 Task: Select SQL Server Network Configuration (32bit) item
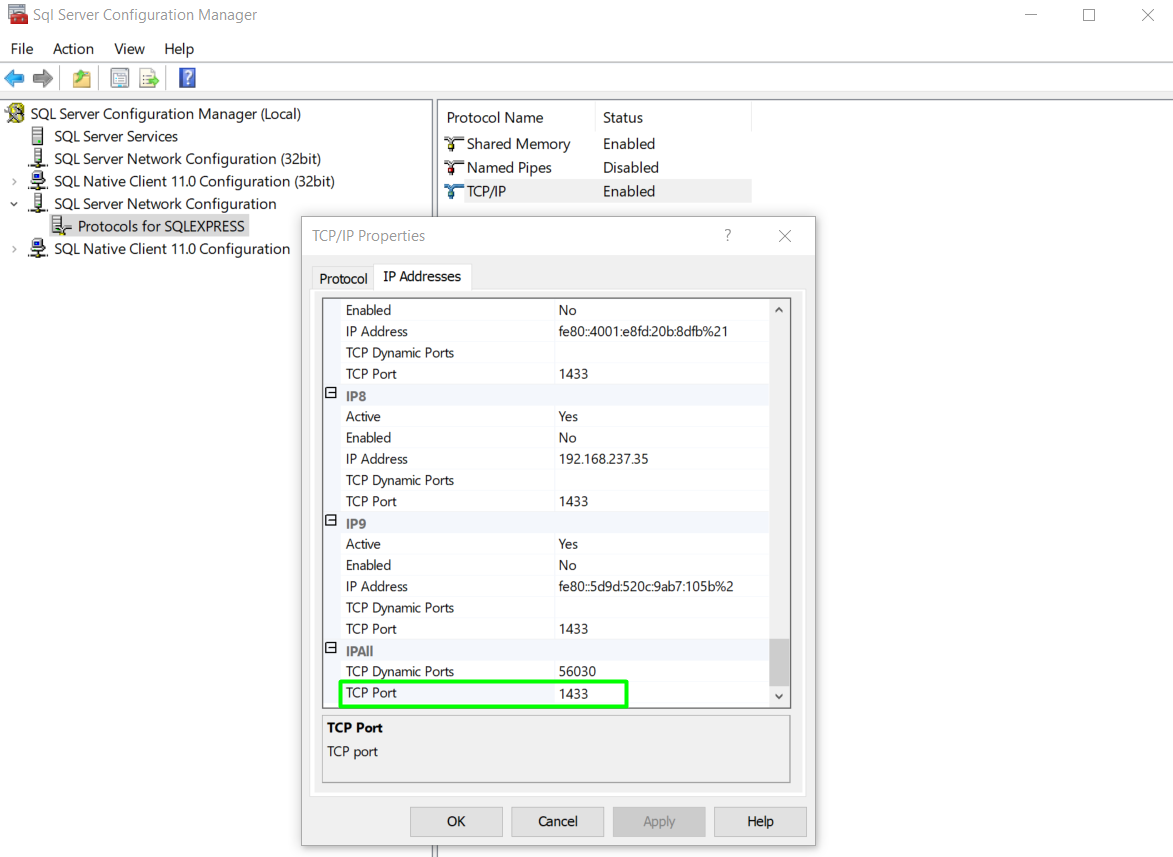(188, 159)
